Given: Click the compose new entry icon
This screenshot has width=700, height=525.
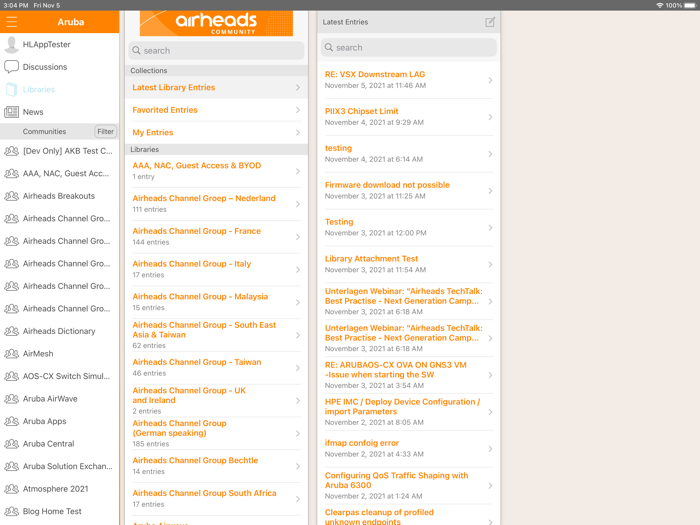Looking at the screenshot, I should click(x=490, y=22).
